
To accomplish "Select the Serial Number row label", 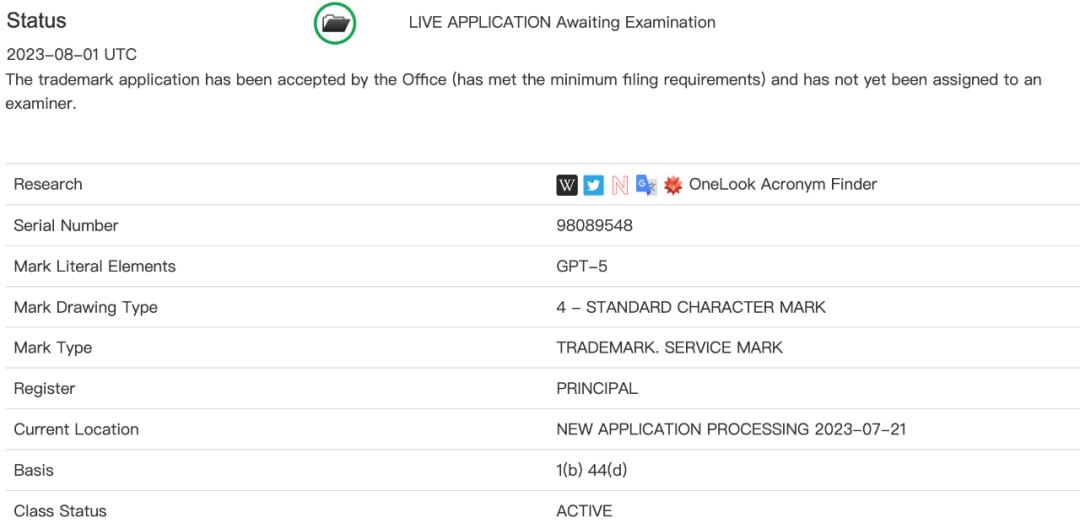I will pos(66,225).
